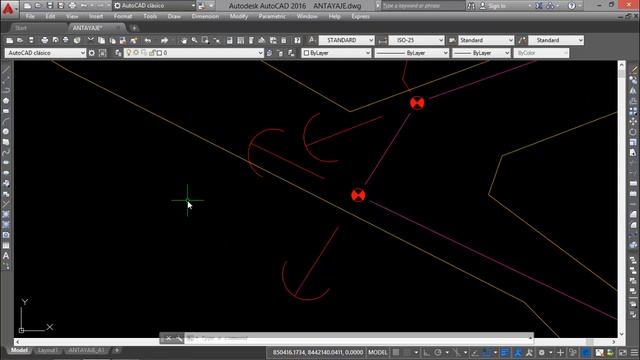Viewport: 640px width, 360px height.
Task: Open the multileader style Standard dropdown
Action: 556,40
